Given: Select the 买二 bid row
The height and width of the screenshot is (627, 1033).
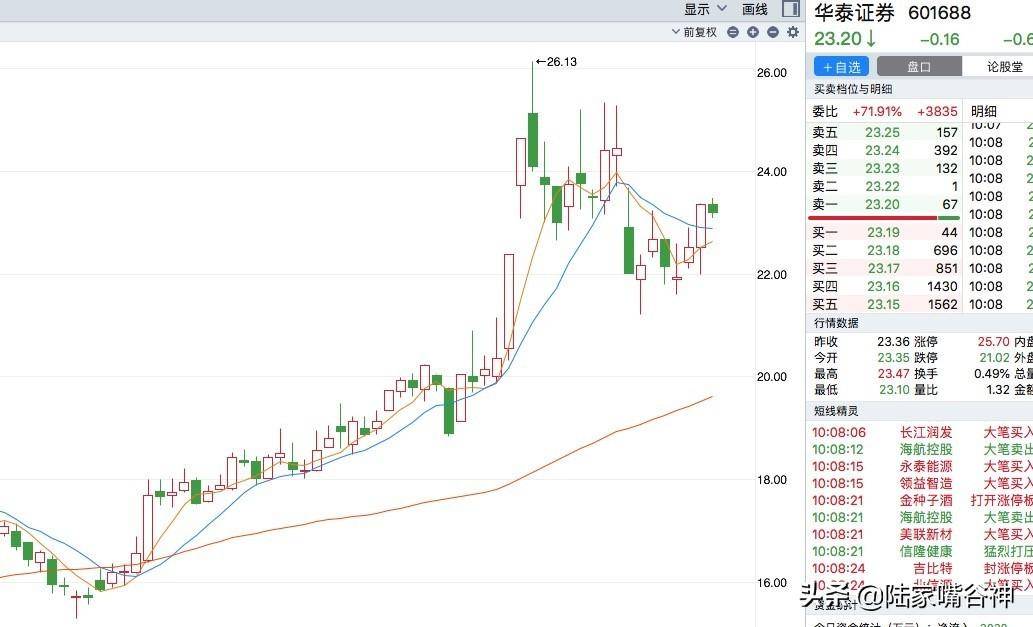Looking at the screenshot, I should [885, 250].
